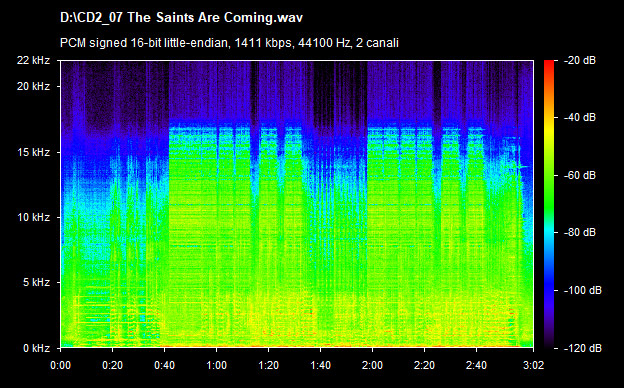624x388 pixels.
Task: Click the 10 kHz frequency axis label
Action: point(33,217)
